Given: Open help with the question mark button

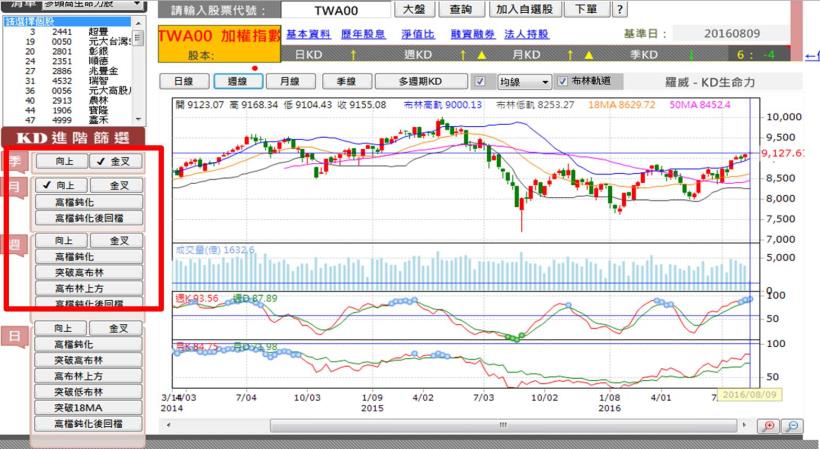Looking at the screenshot, I should 619,10.
